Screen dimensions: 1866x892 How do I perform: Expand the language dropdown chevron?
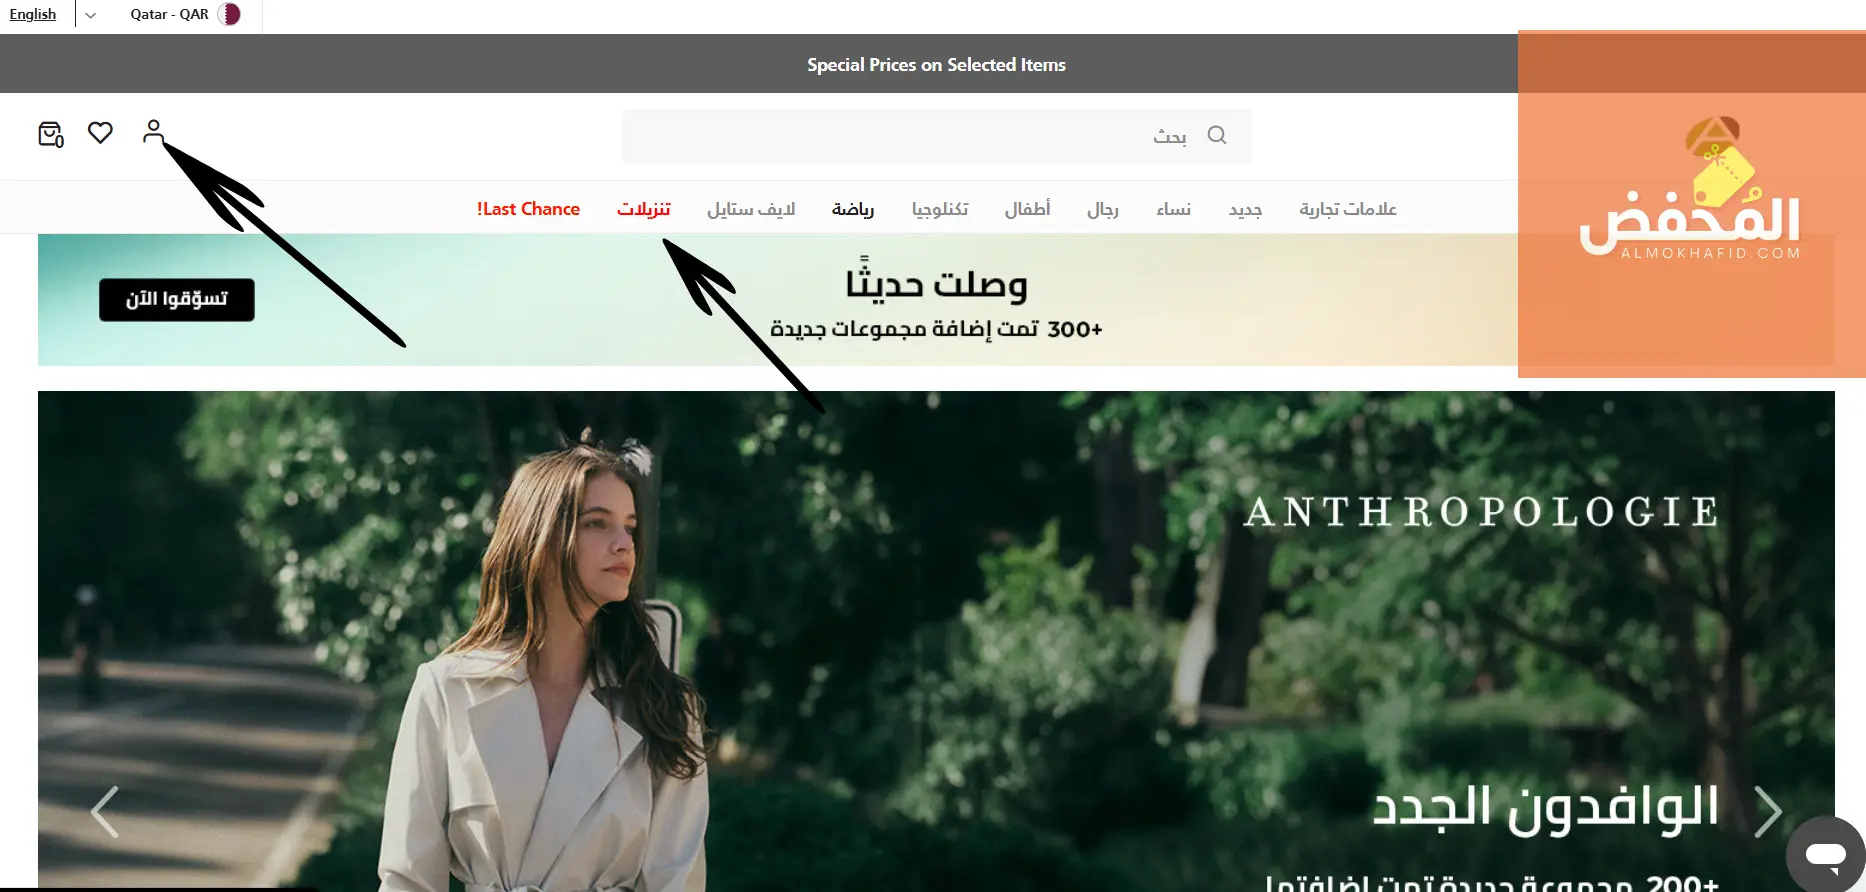[x=90, y=15]
